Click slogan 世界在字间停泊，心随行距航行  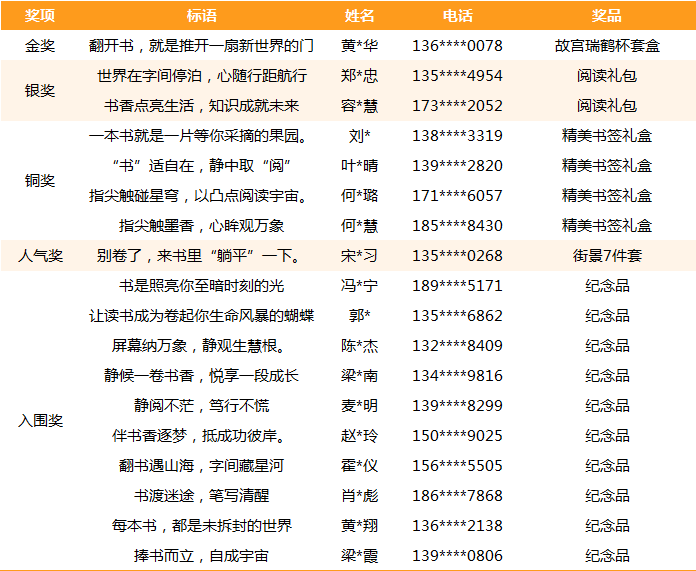click(202, 75)
